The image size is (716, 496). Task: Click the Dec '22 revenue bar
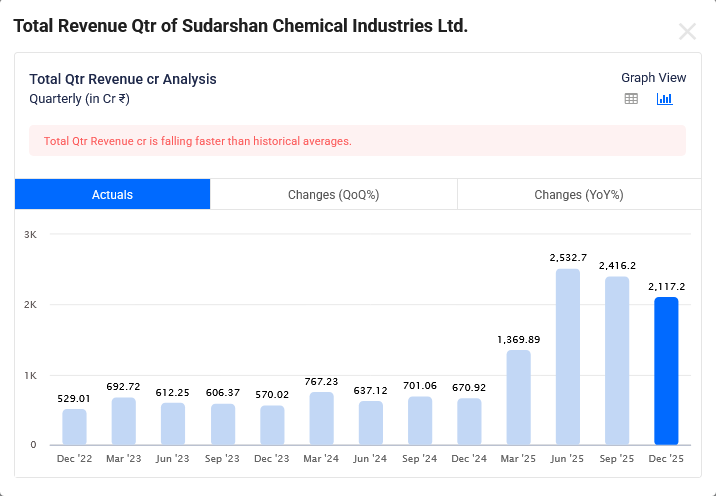pyautogui.click(x=74, y=427)
